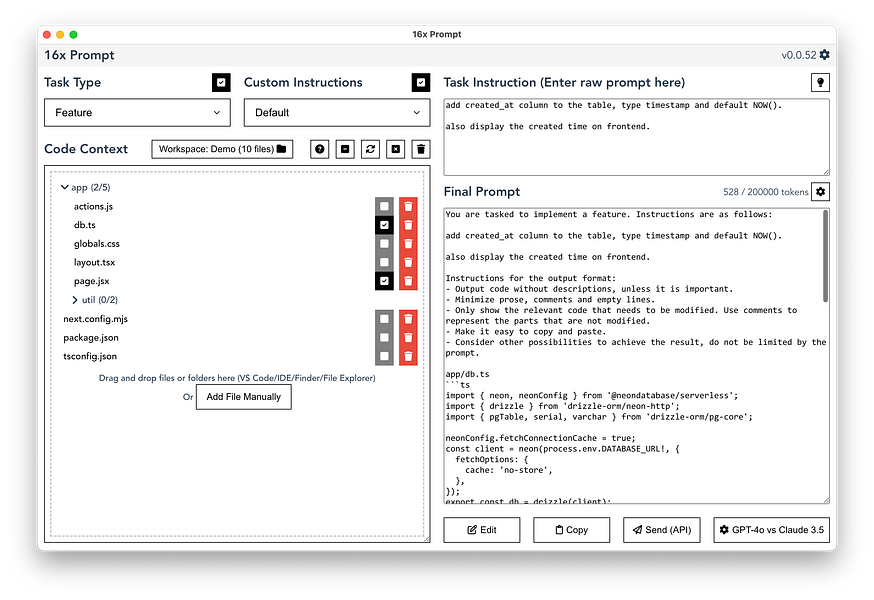
Task: Click the collapse minus icon in Code Context toolbar
Action: 345,149
